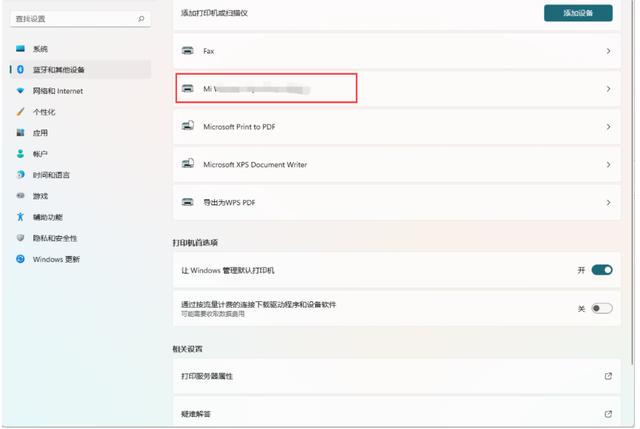
Task: Click the 辅助功能 accessibility icon
Action: pyautogui.click(x=20, y=217)
